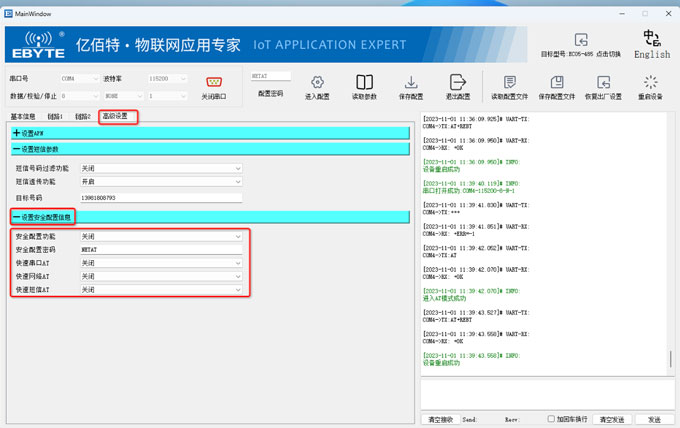Click the 保存配置文件 icon
This screenshot has width=680, height=428.
556,82
